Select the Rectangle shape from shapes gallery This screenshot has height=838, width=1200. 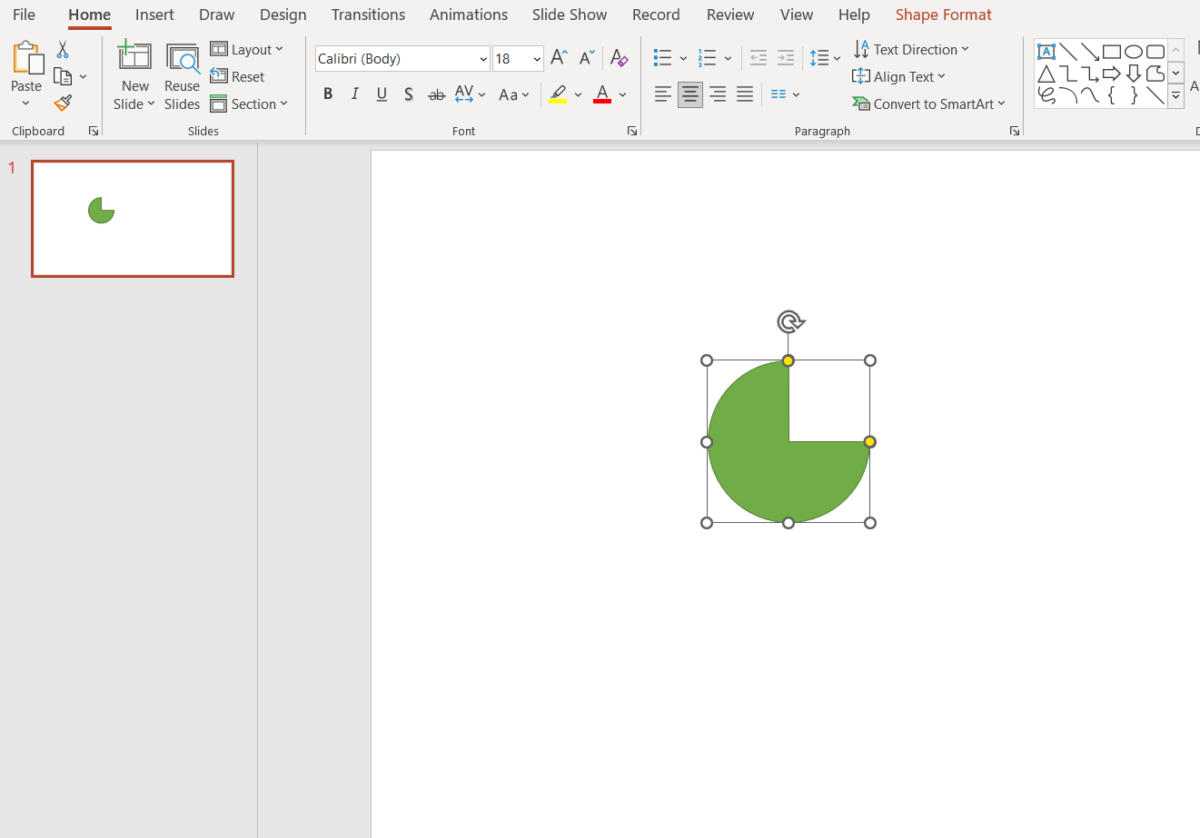coord(1114,49)
